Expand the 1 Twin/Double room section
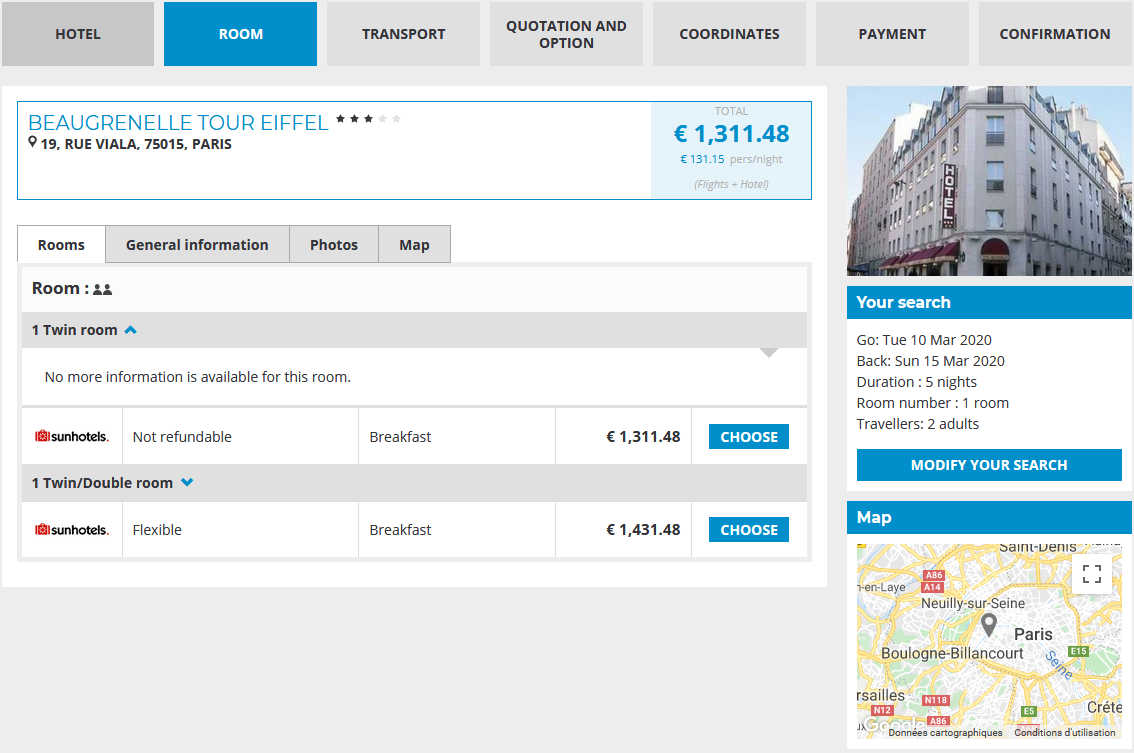The width and height of the screenshot is (1134, 753). point(187,483)
